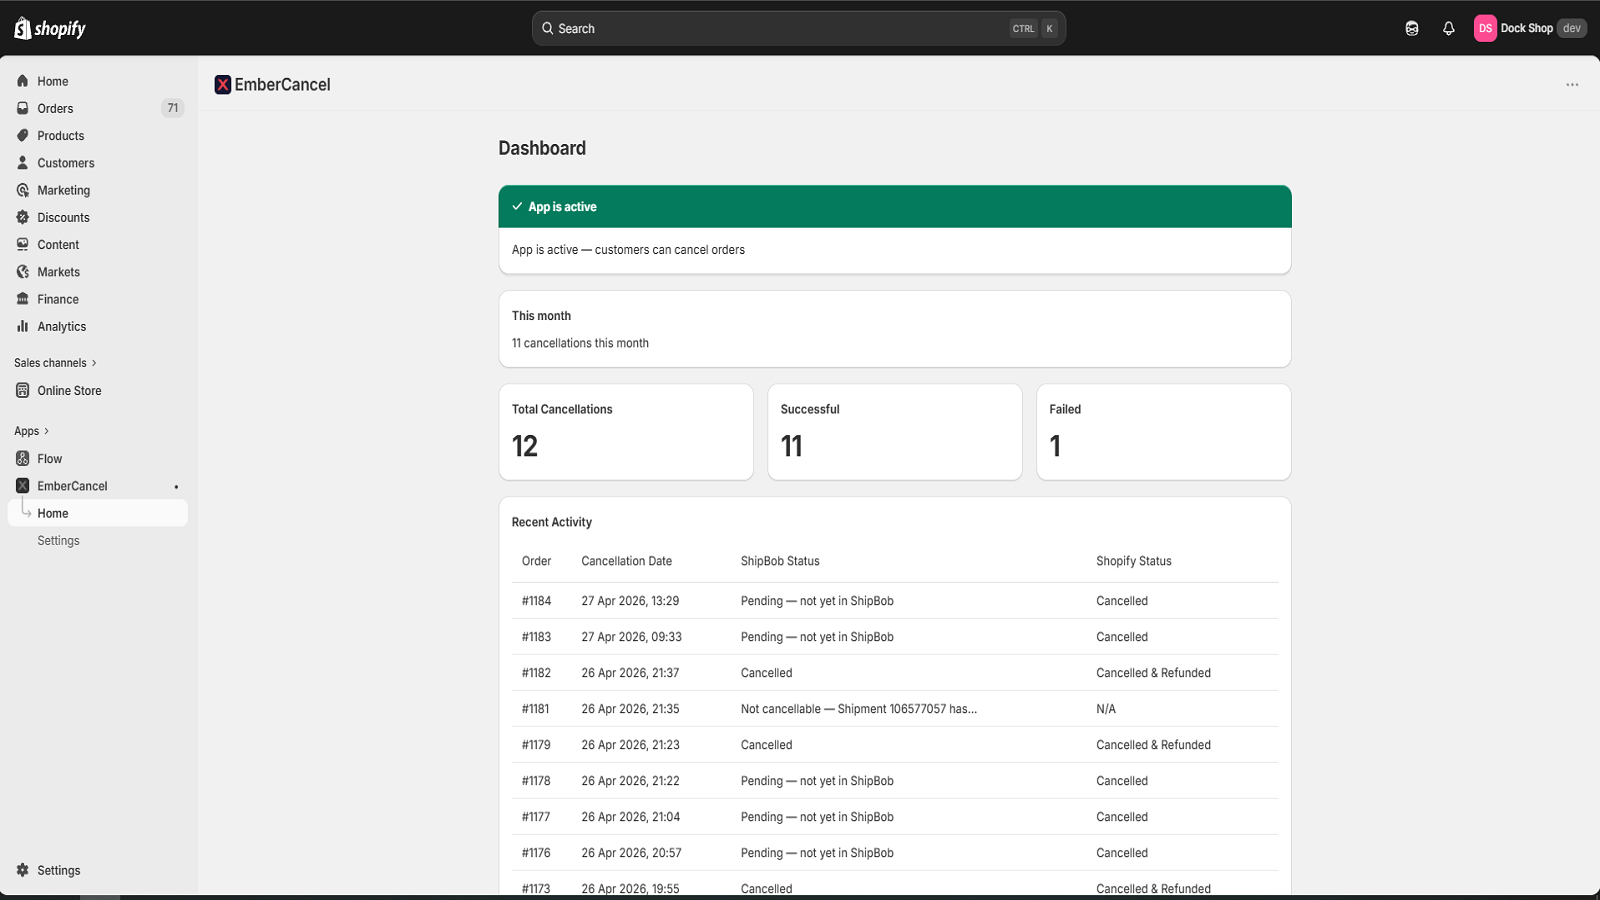Open the notifications bell
Screen dimensions: 1600x900
pyautogui.click(x=1448, y=28)
